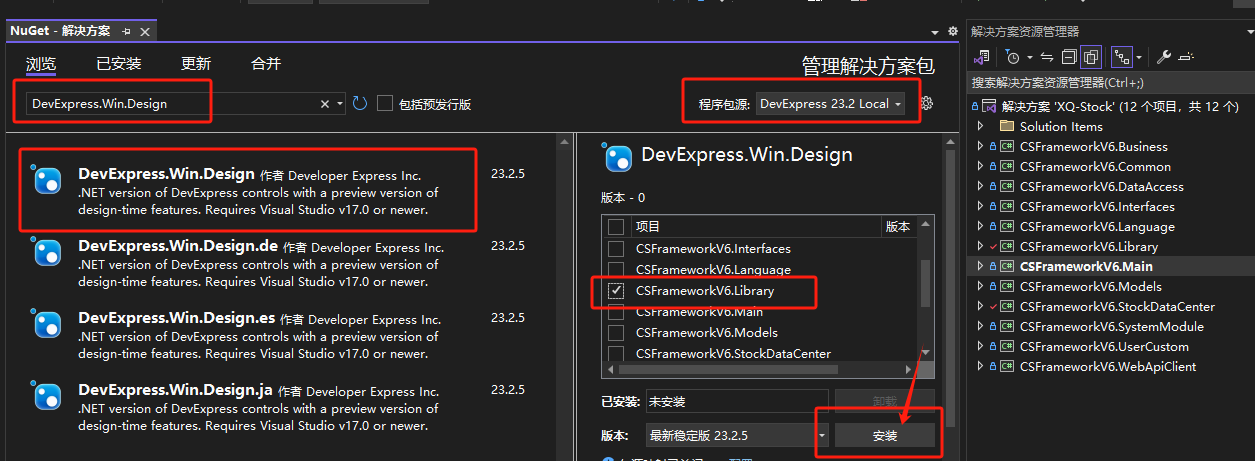The width and height of the screenshot is (1255, 461).
Task: Open the version selection dropdown
Action: pyautogui.click(x=737, y=435)
